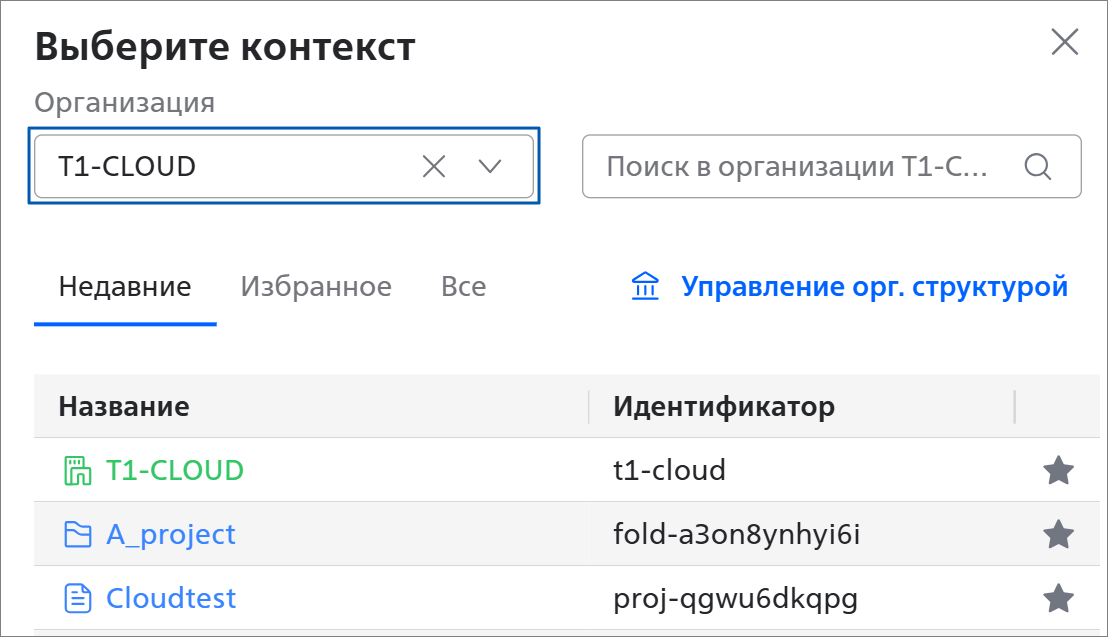Toggle favorite star for Cloudtest row

(1059, 598)
